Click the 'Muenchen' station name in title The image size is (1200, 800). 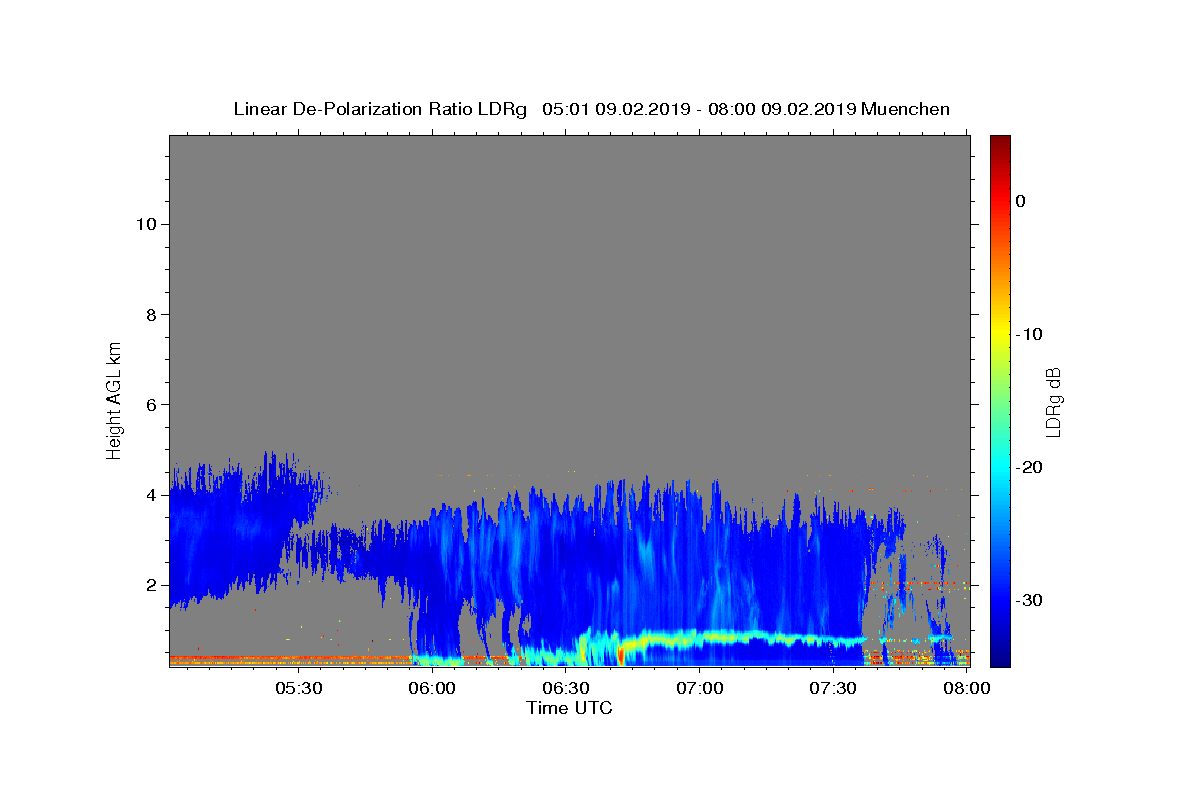[x=905, y=109]
